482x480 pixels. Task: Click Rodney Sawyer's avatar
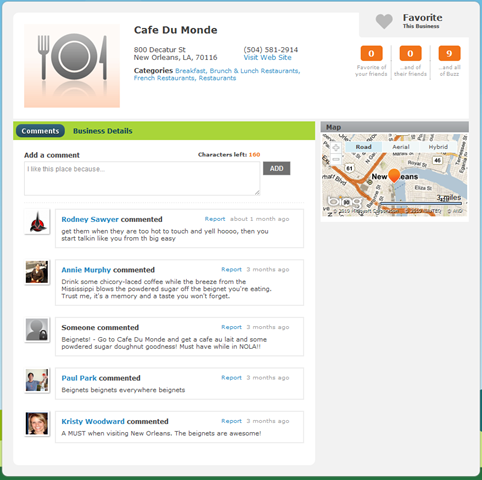pyautogui.click(x=37, y=222)
